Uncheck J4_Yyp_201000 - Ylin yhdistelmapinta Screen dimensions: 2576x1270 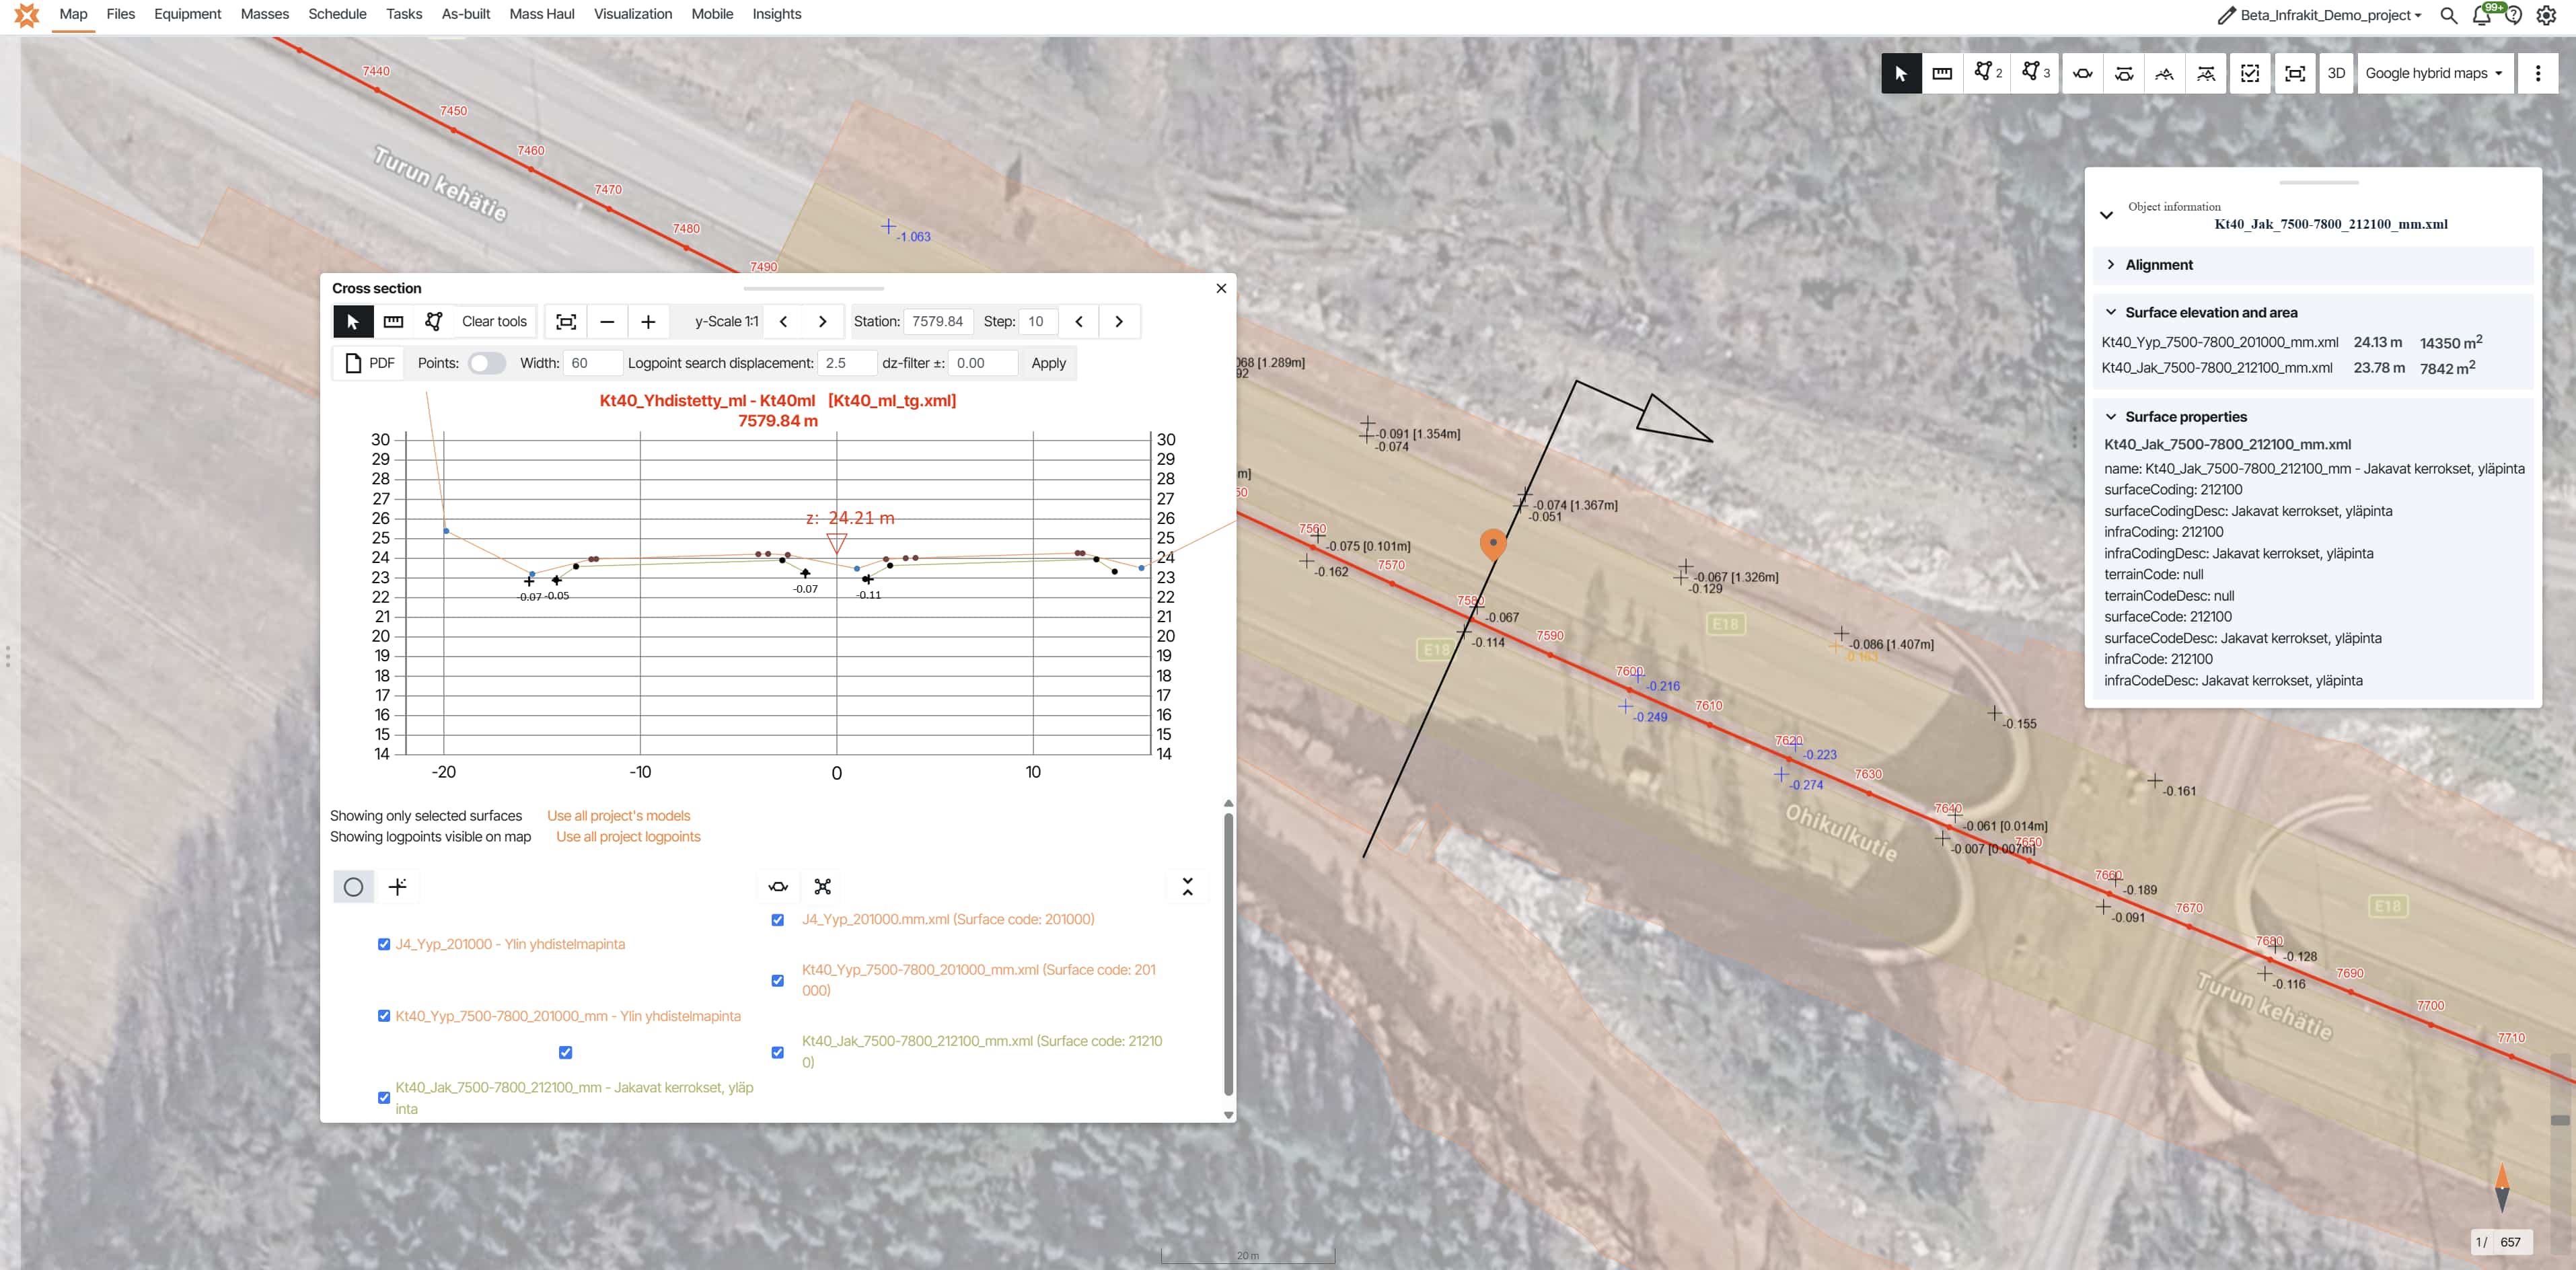pos(383,944)
